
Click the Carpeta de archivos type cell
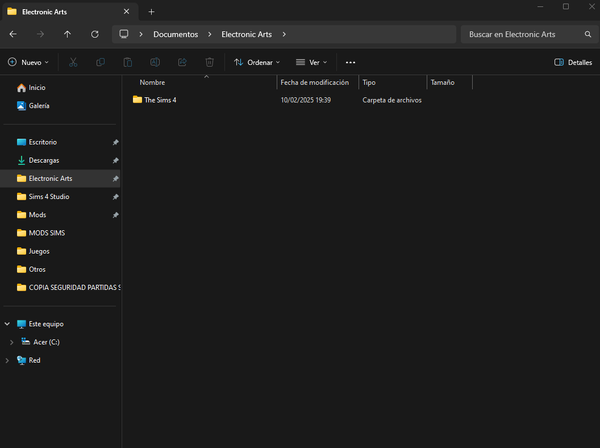point(392,100)
